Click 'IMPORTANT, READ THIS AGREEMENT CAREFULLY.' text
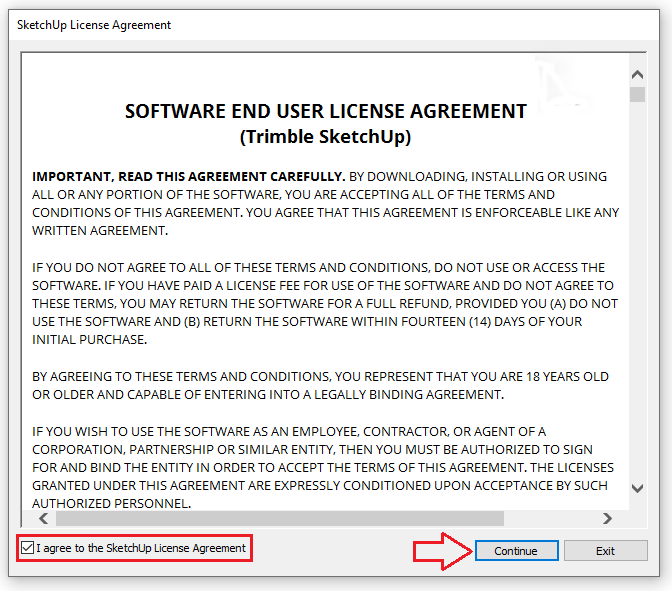The height and width of the screenshot is (591, 672). pyautogui.click(x=189, y=177)
